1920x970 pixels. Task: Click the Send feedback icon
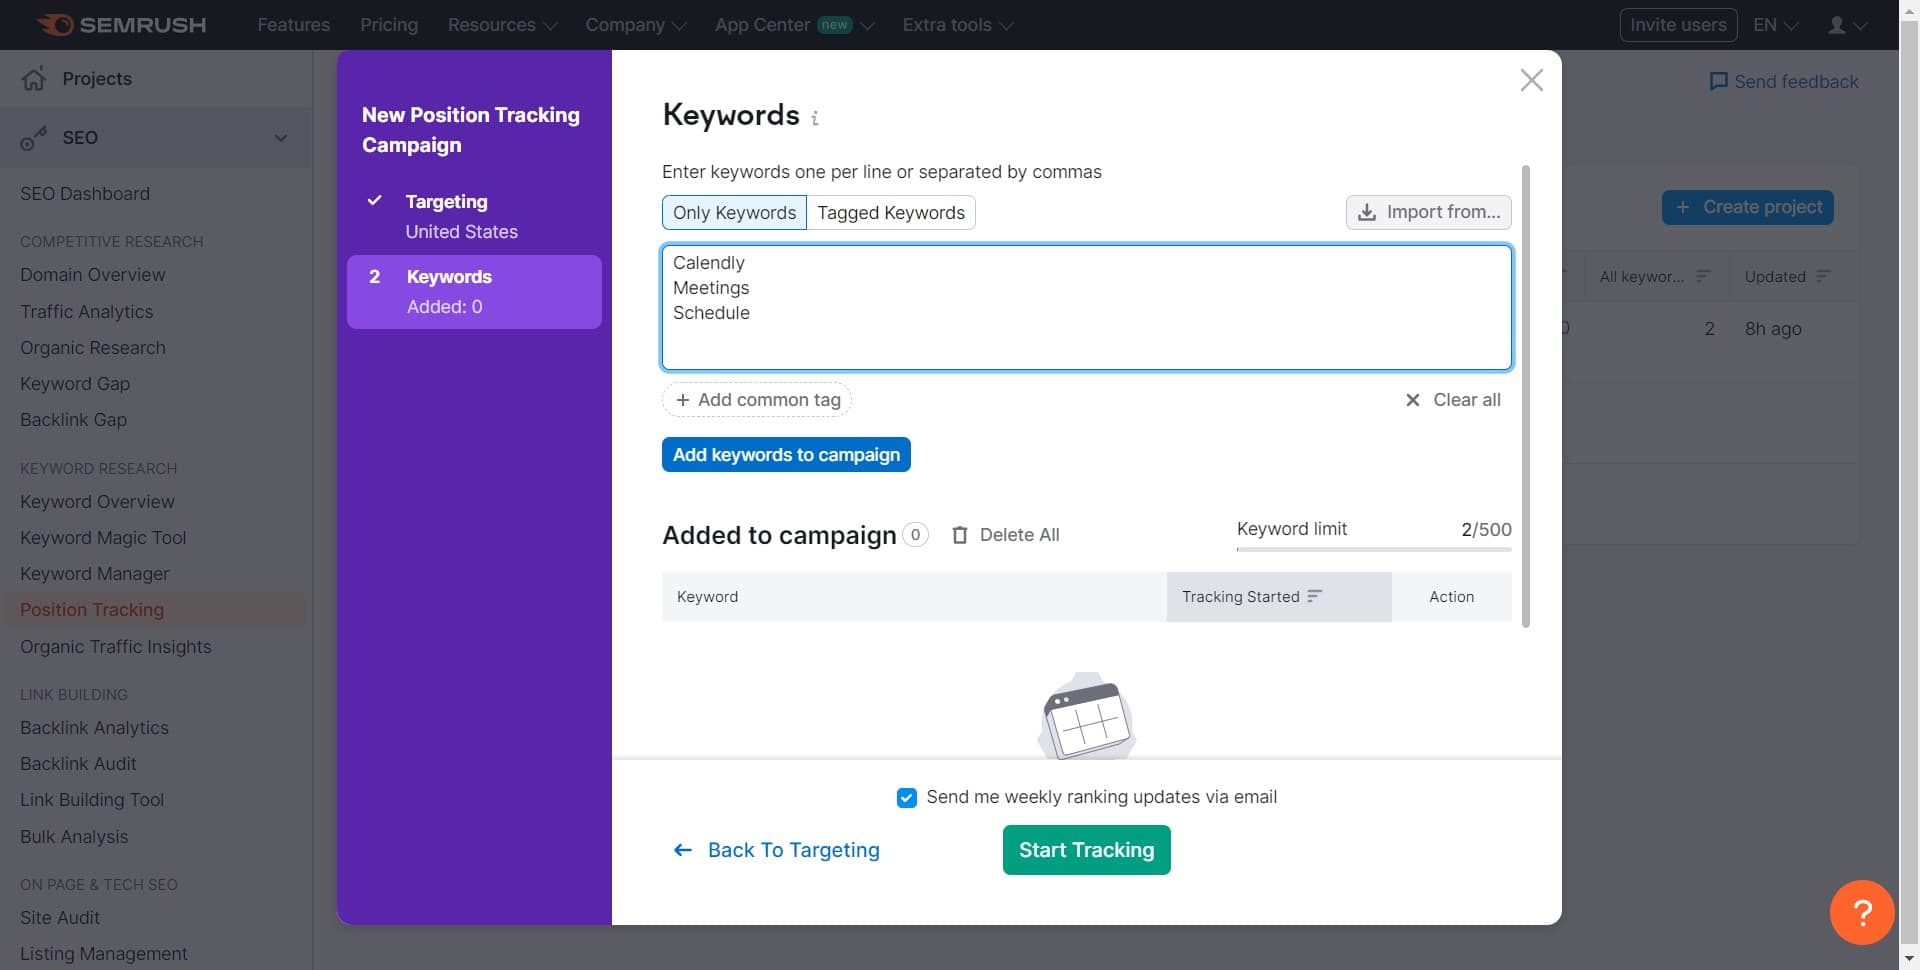(1720, 82)
